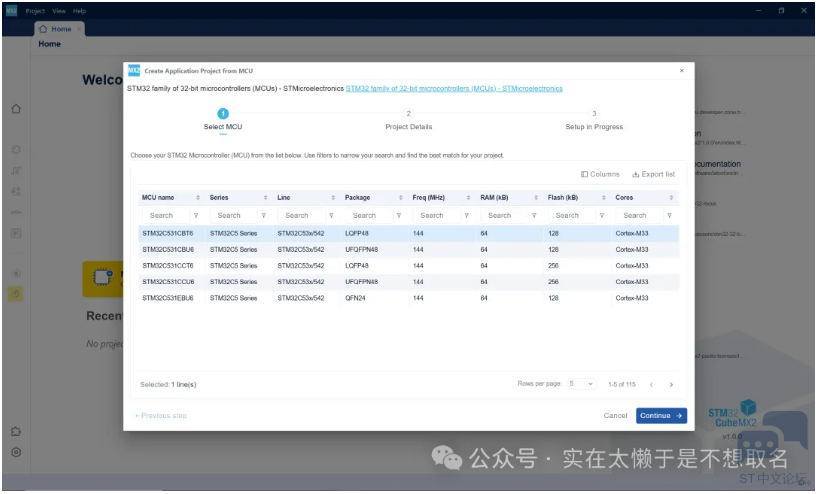
Task: Sort by Package column arrows
Action: point(401,198)
